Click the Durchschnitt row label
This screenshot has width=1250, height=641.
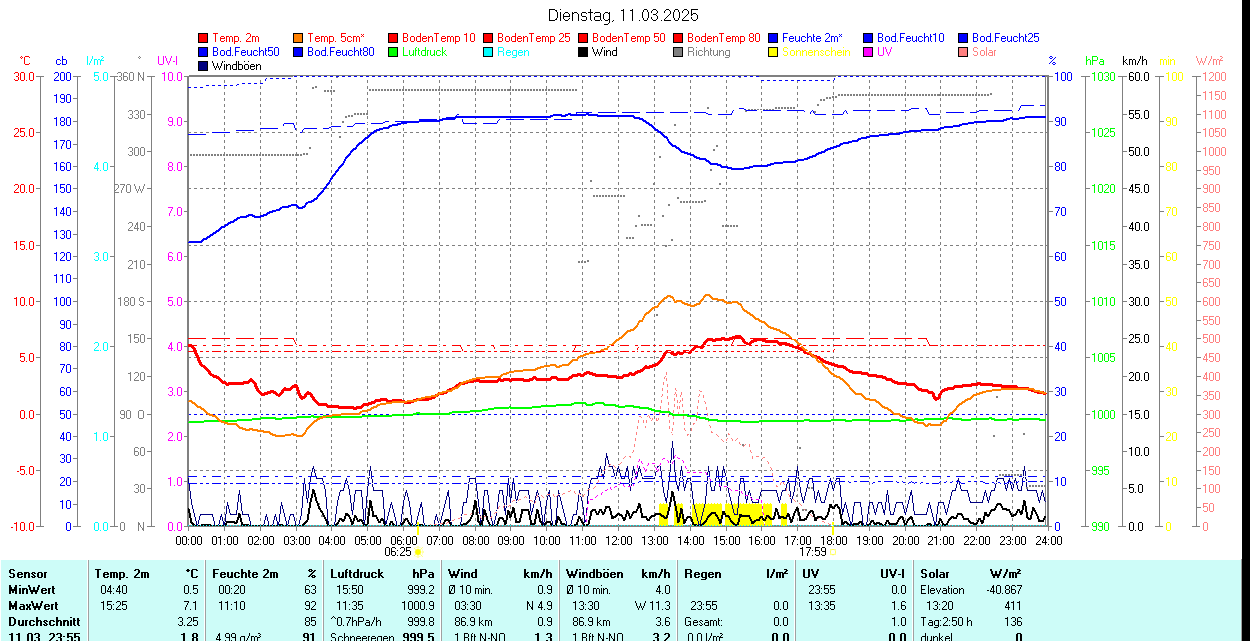click(x=43, y=622)
